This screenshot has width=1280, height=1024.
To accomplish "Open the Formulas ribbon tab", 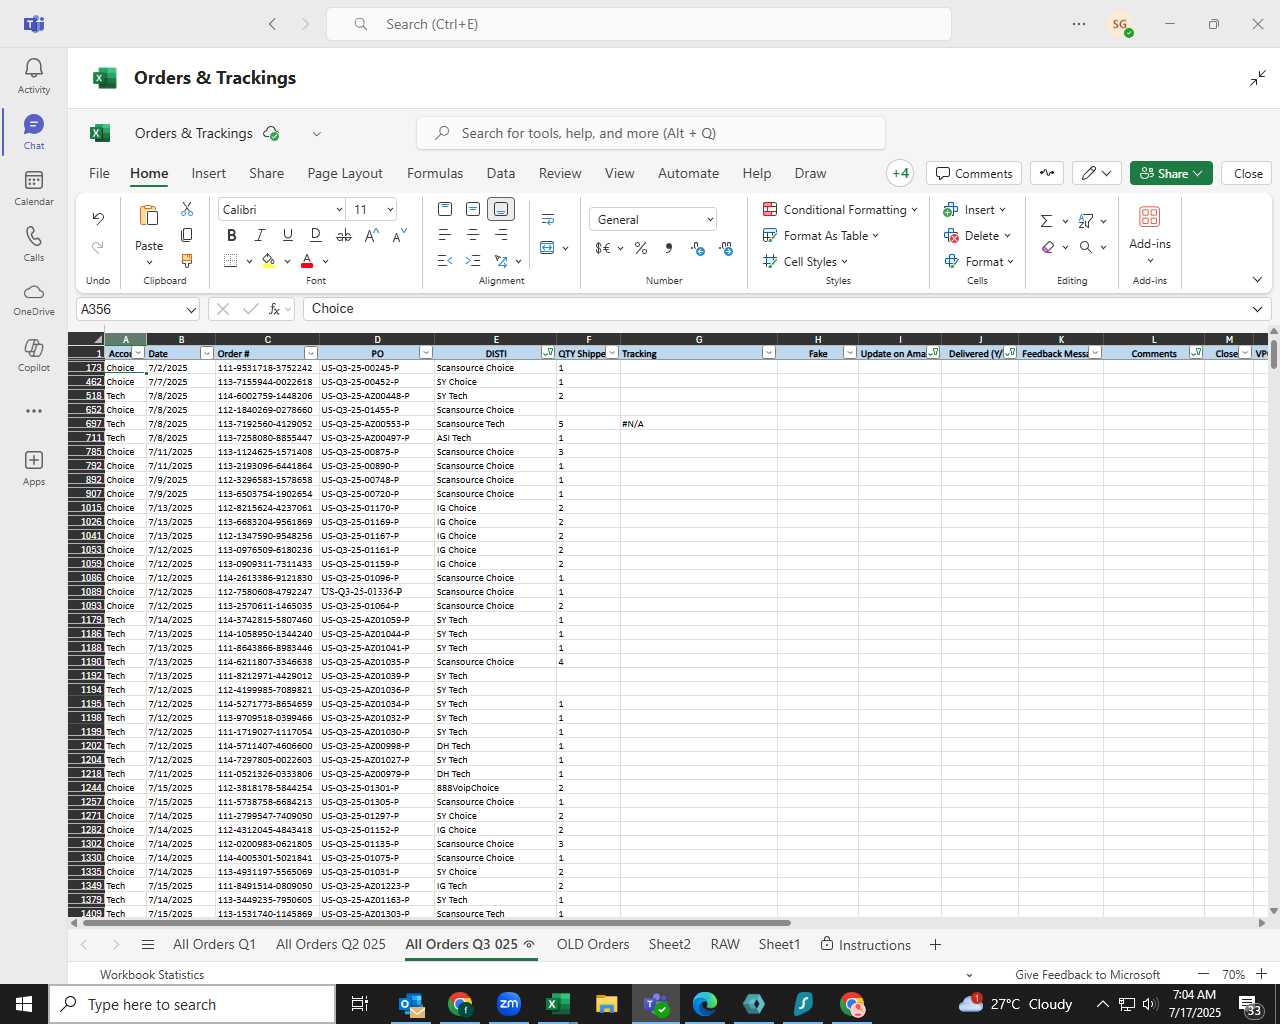I will (435, 173).
